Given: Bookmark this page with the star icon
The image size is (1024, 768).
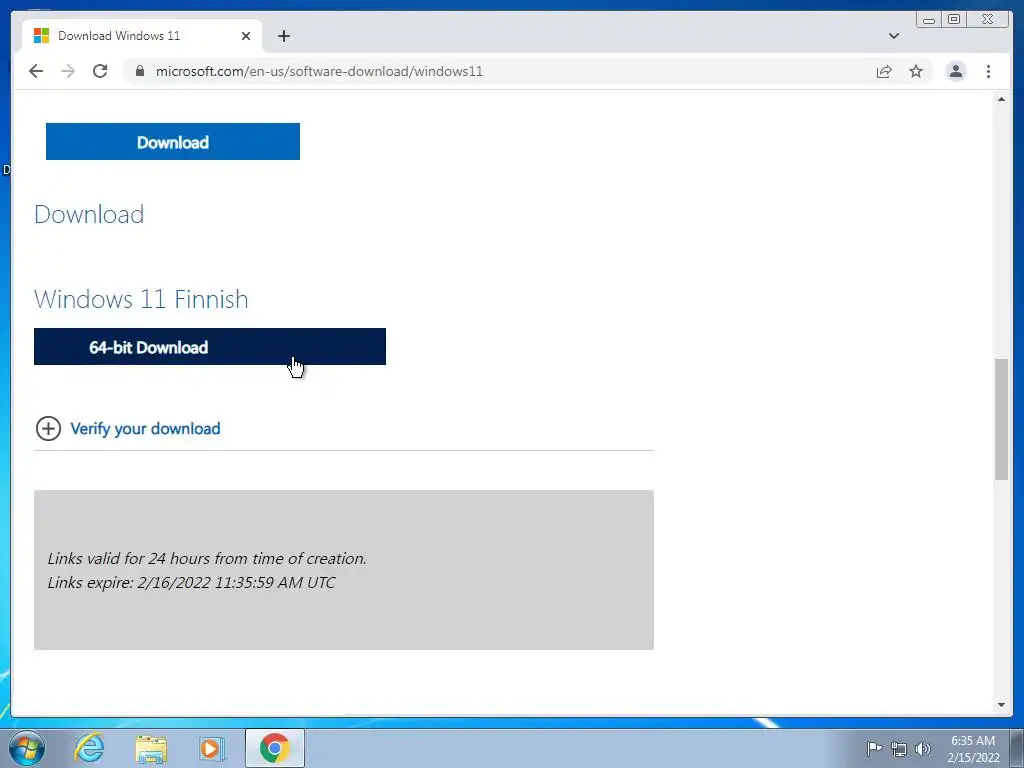Looking at the screenshot, I should (916, 71).
